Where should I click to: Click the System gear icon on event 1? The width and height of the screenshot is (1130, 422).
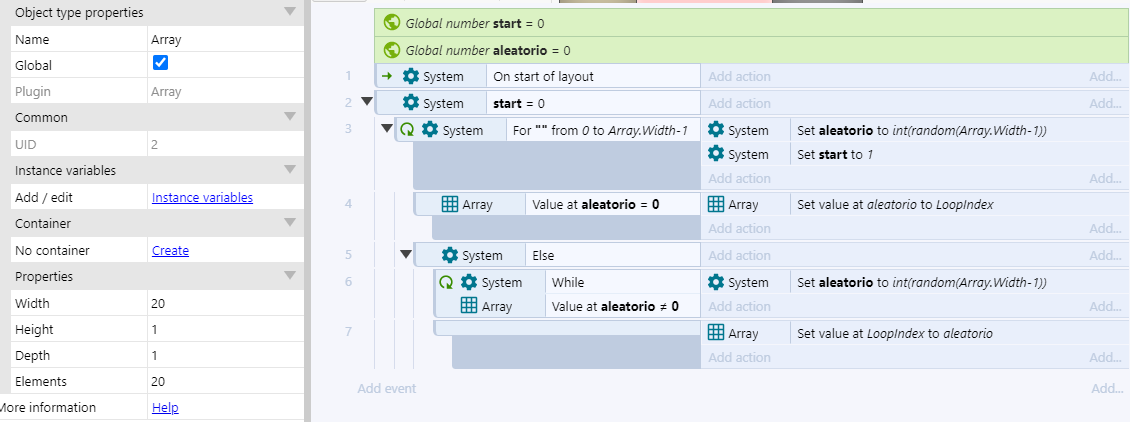click(x=411, y=77)
